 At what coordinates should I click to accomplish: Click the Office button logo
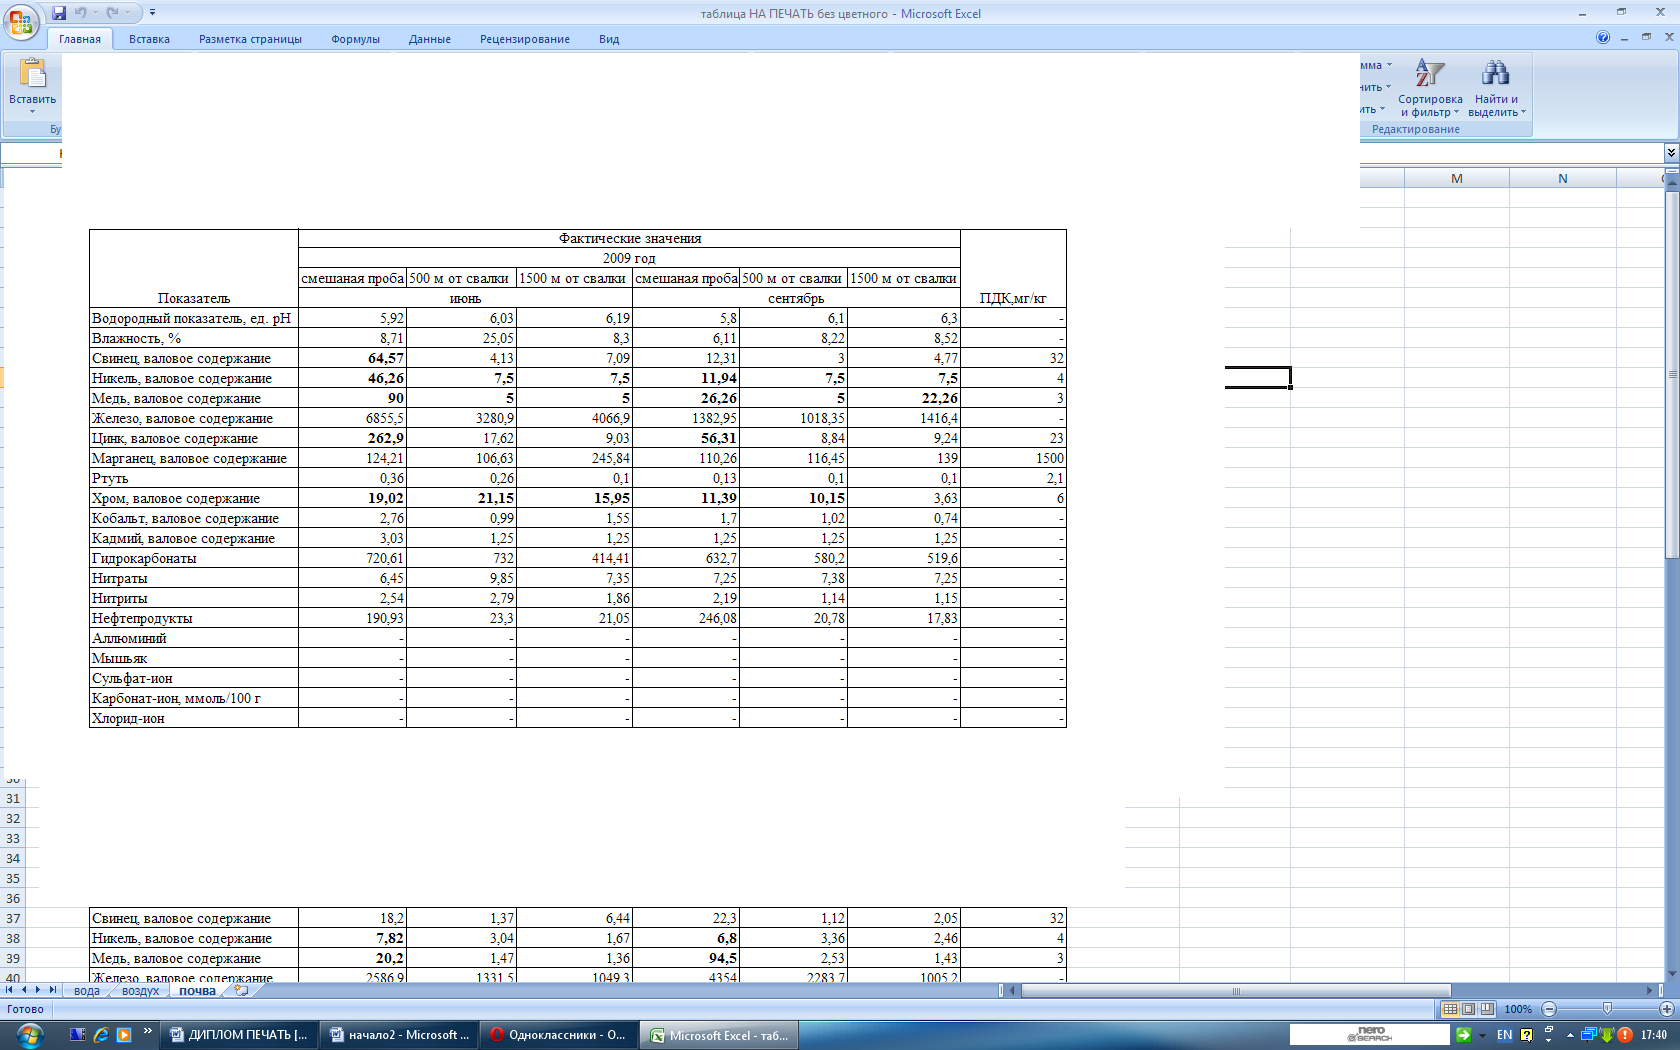(20, 22)
